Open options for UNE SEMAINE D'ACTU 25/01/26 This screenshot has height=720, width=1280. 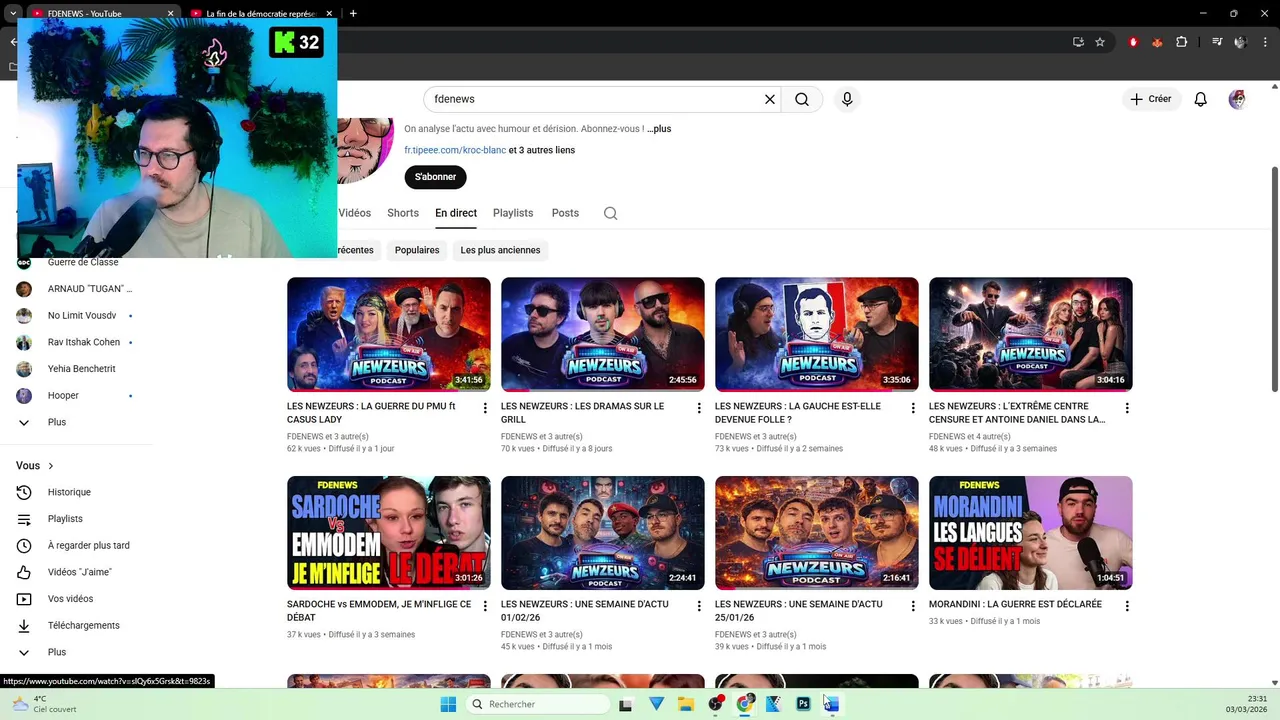coord(913,606)
